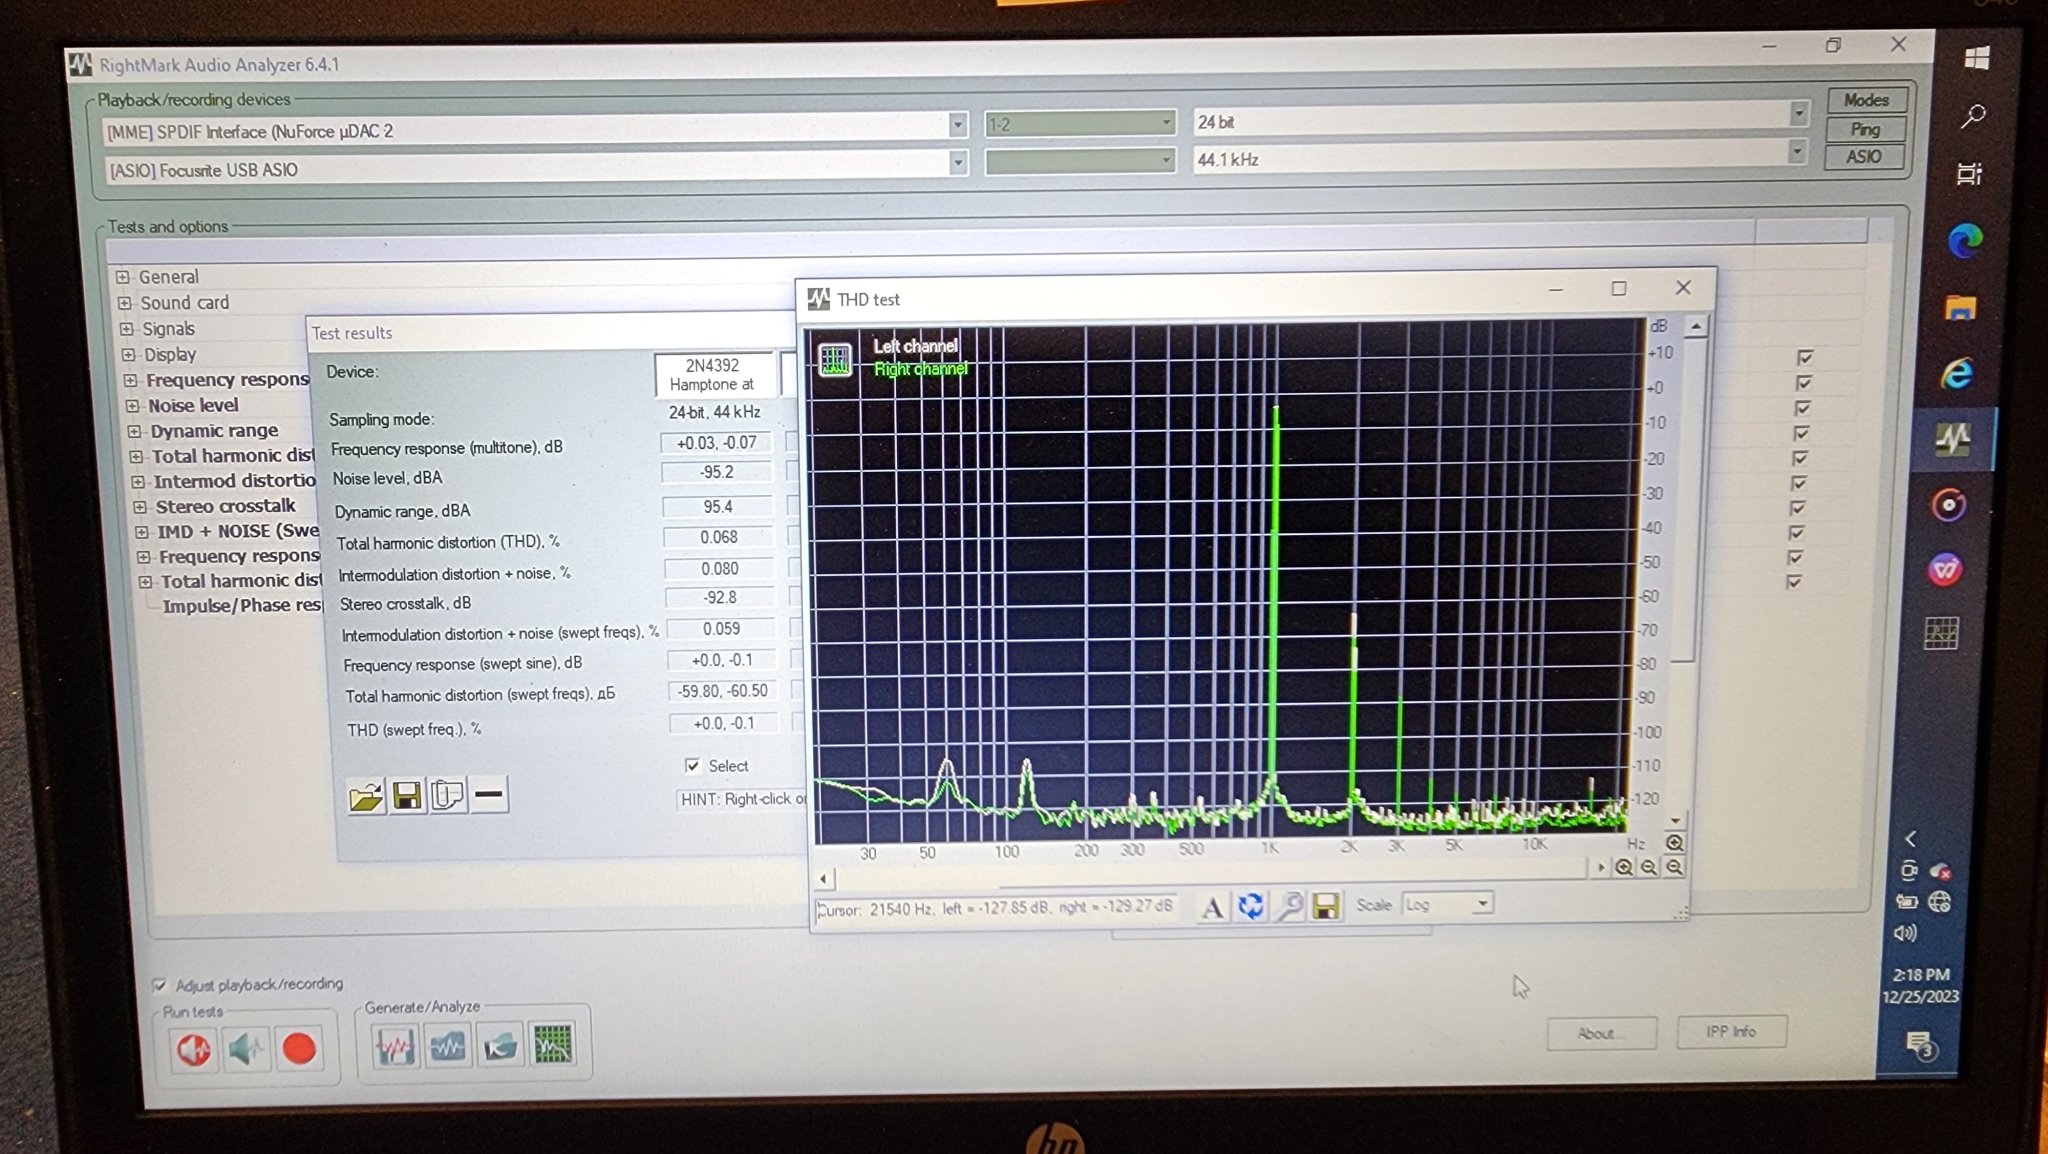Expand Sound card tree node
The width and height of the screenshot is (2048, 1154).
tap(125, 303)
